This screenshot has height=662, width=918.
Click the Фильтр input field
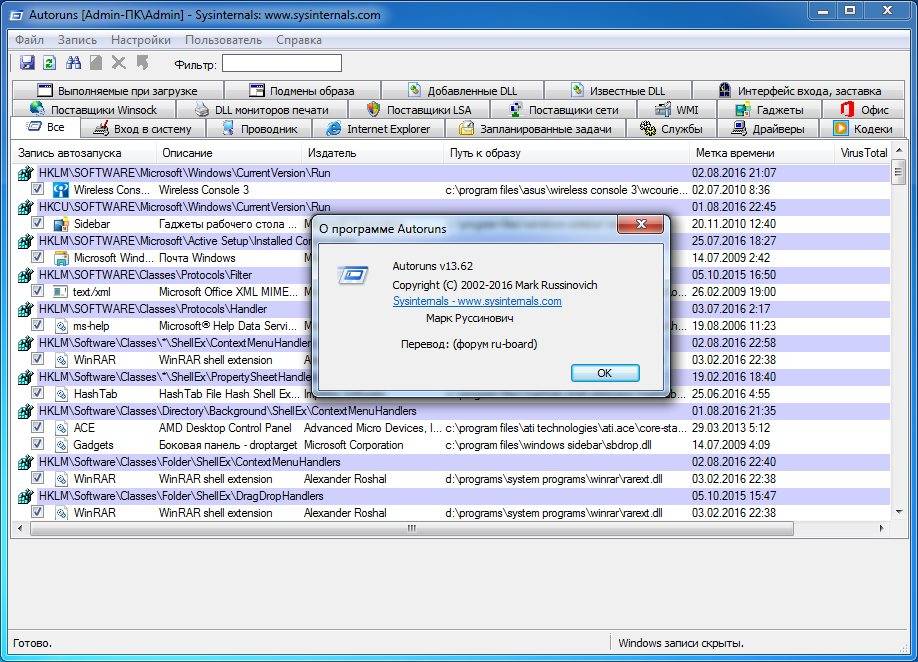click(x=282, y=63)
